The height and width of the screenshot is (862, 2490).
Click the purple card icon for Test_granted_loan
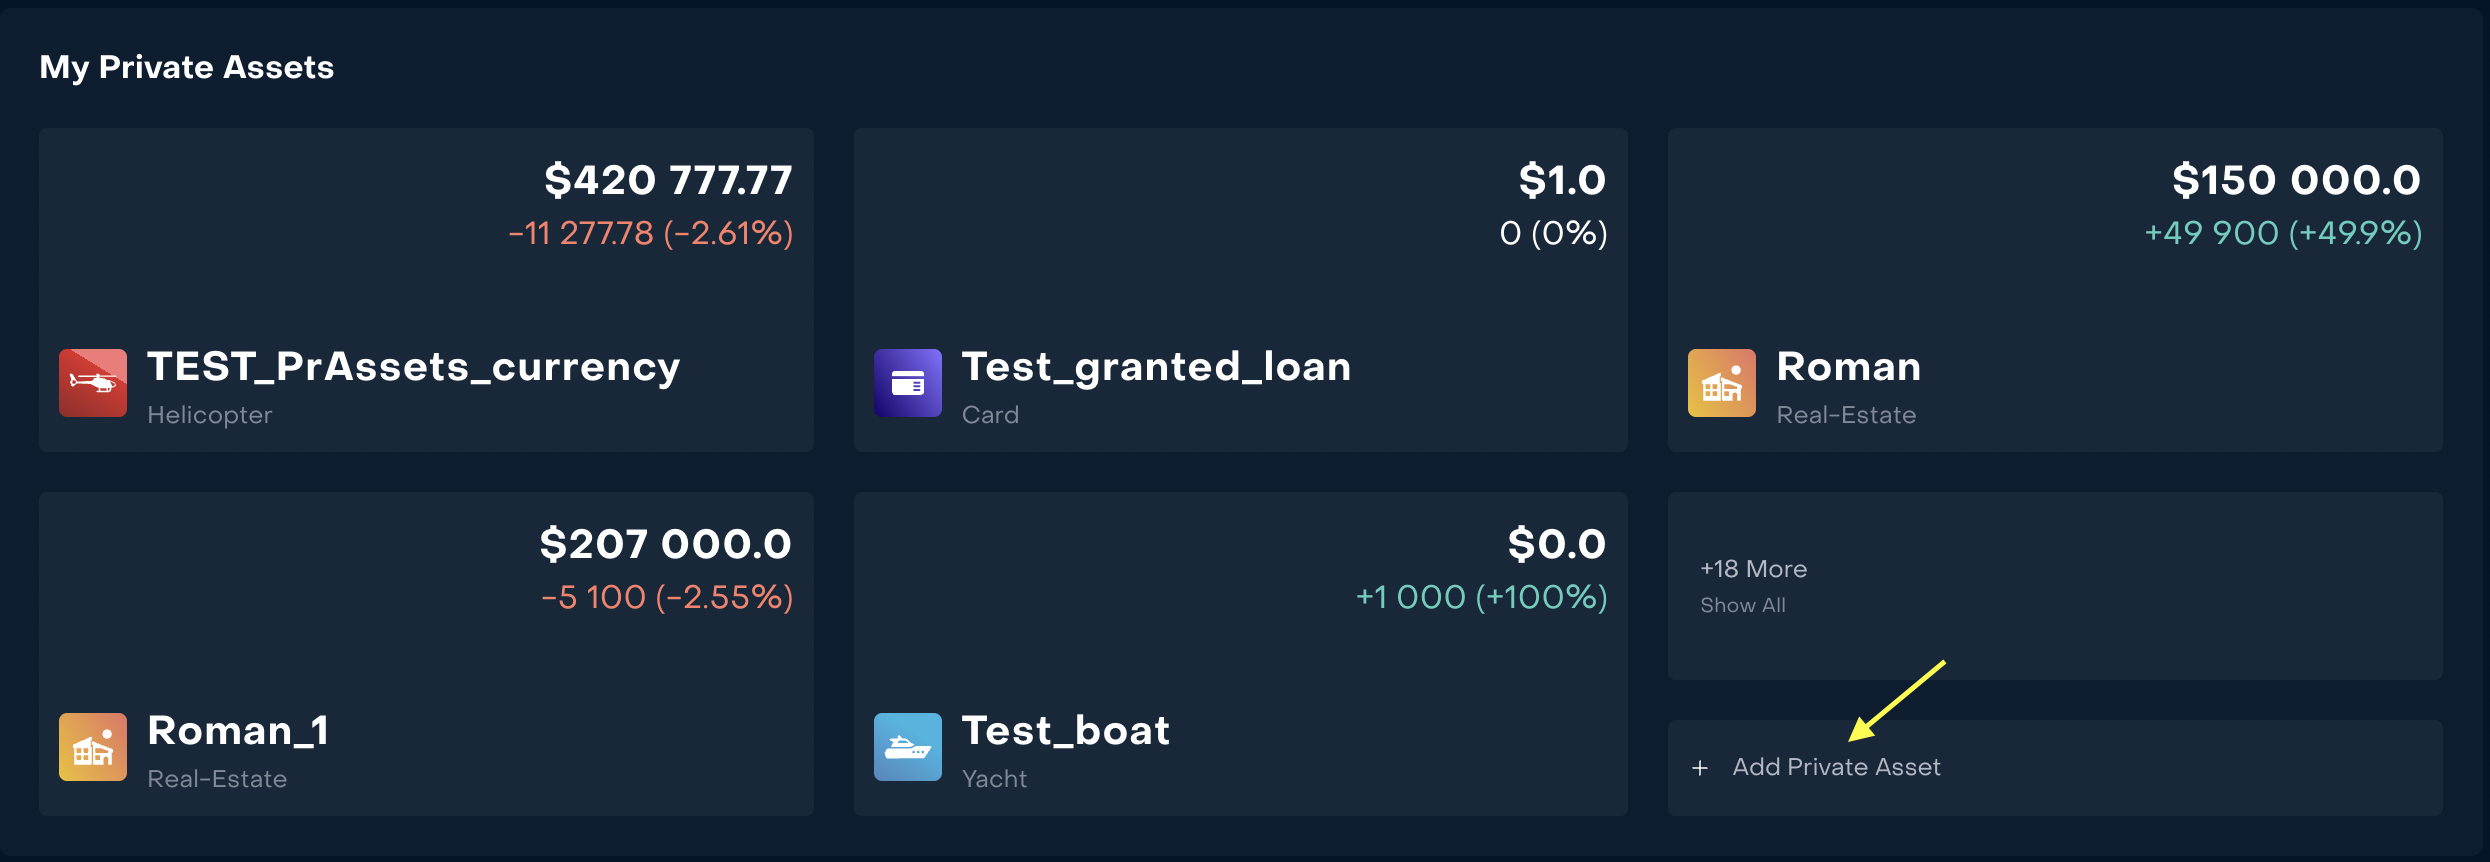tap(907, 383)
